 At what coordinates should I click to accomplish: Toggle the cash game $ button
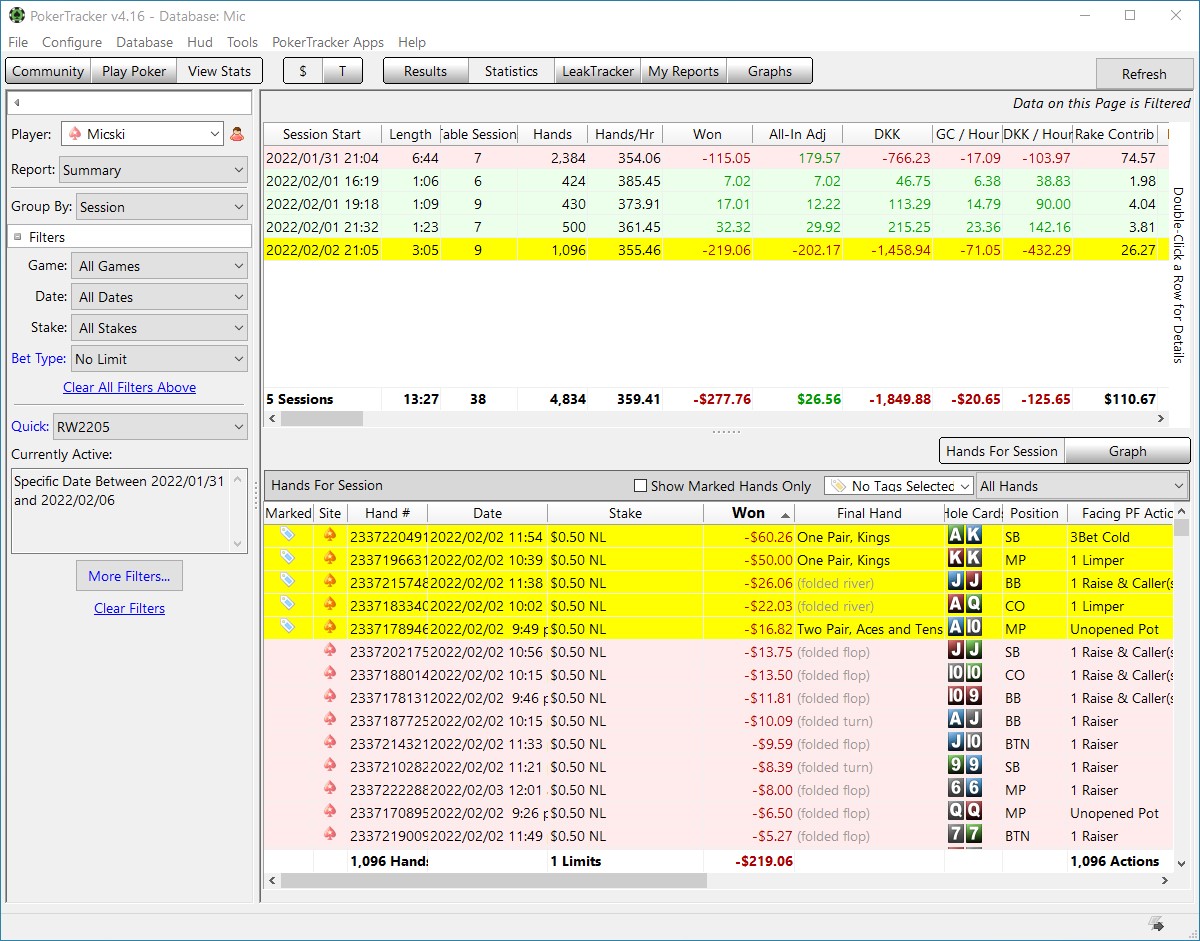tap(303, 71)
